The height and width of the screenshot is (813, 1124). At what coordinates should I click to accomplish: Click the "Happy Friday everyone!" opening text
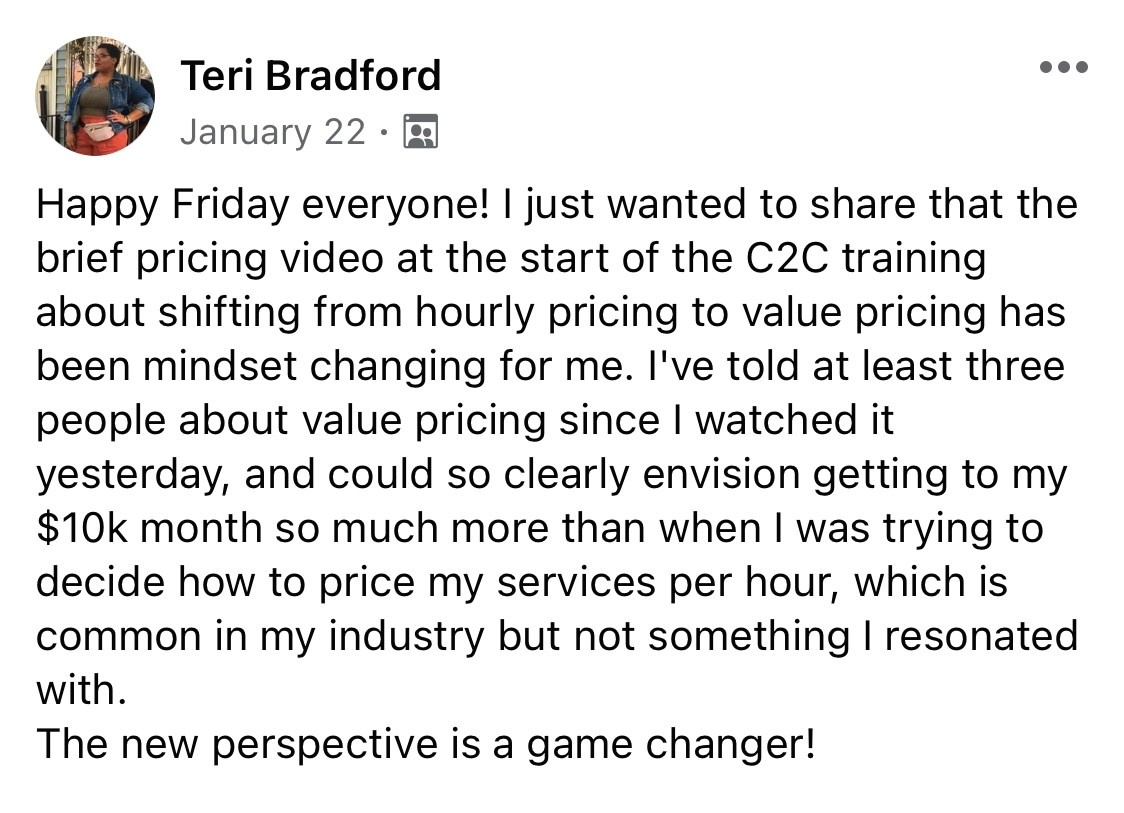(262, 205)
